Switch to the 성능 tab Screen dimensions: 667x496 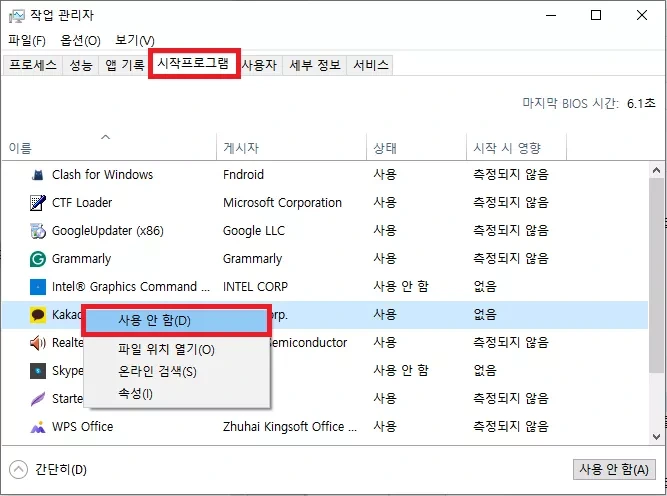tap(81, 65)
